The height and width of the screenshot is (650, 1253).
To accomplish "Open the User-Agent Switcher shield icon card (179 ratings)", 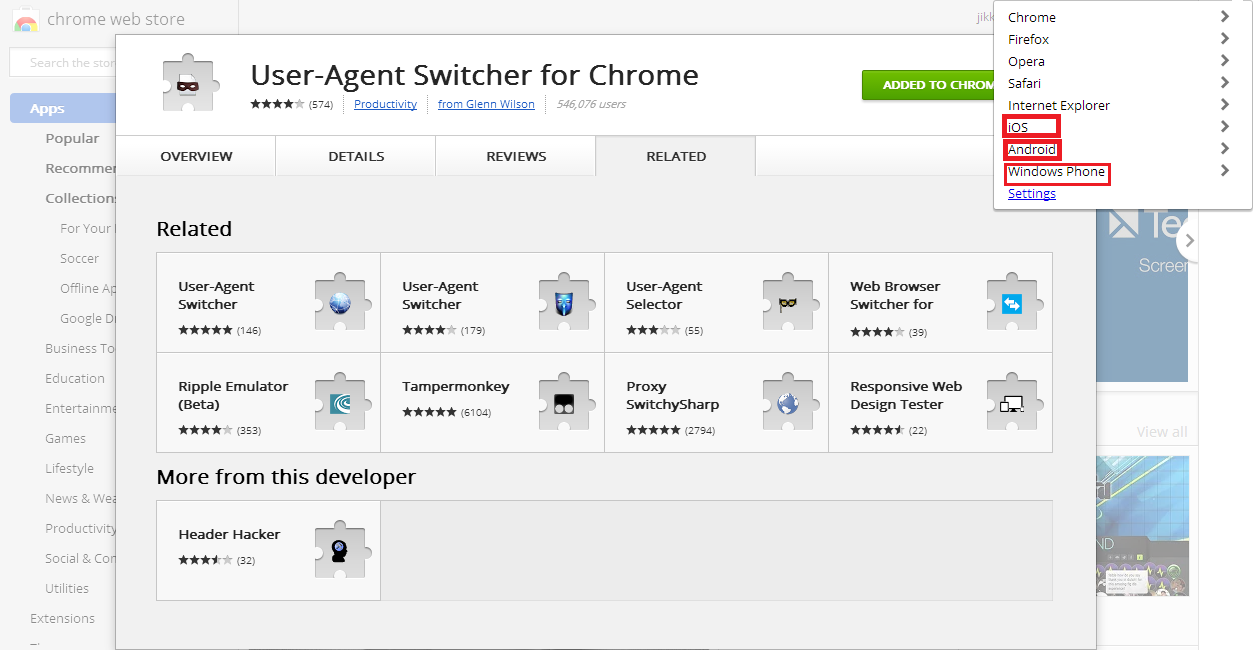I will point(492,302).
